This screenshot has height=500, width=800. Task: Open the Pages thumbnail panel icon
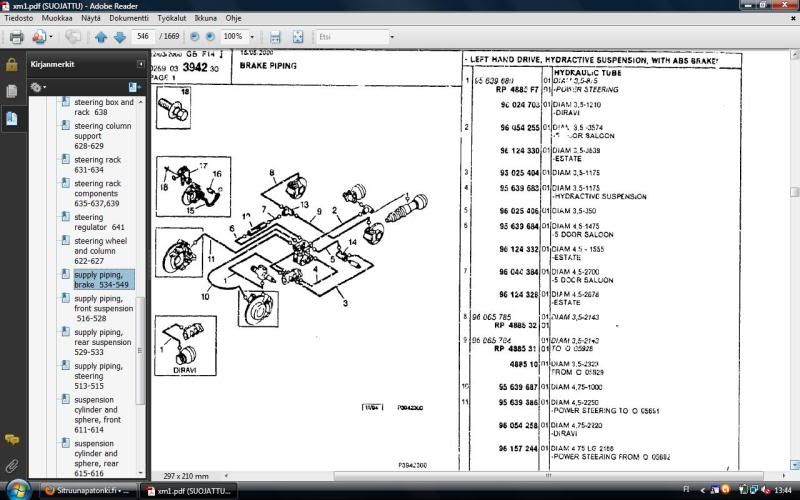(x=12, y=91)
